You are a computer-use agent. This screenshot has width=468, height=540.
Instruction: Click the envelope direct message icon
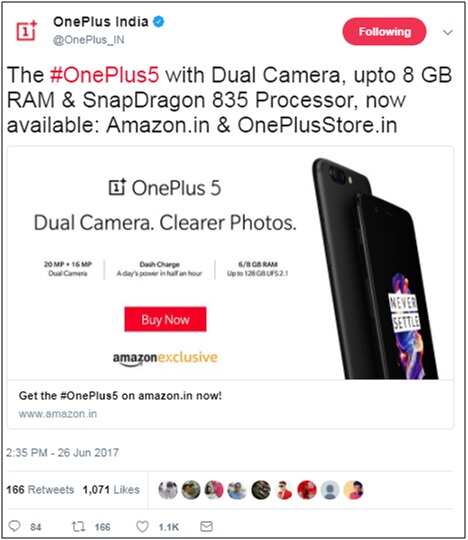point(206,526)
